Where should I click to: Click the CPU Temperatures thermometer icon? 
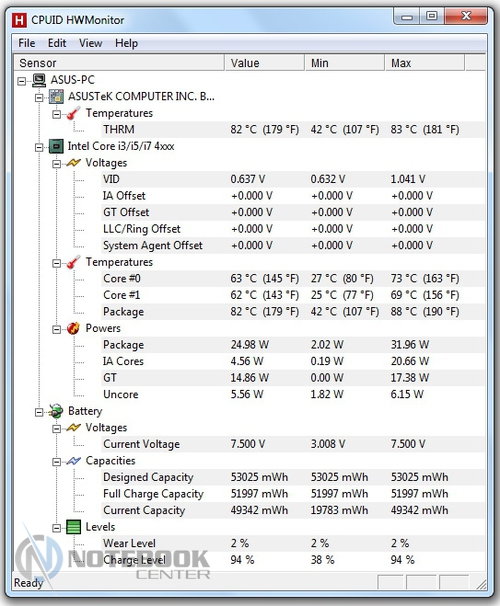click(x=73, y=262)
